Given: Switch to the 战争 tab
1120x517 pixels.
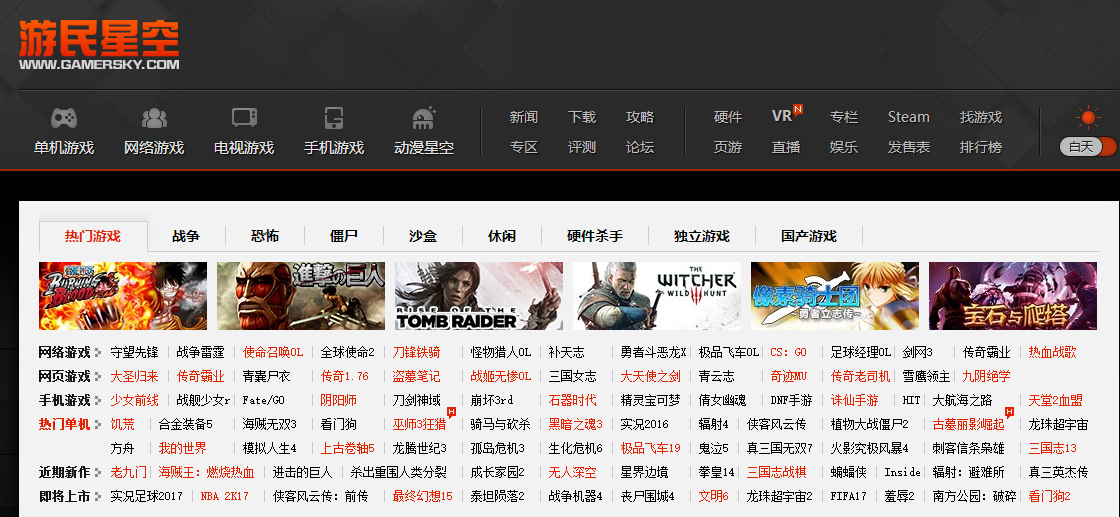Looking at the screenshot, I should [186, 236].
